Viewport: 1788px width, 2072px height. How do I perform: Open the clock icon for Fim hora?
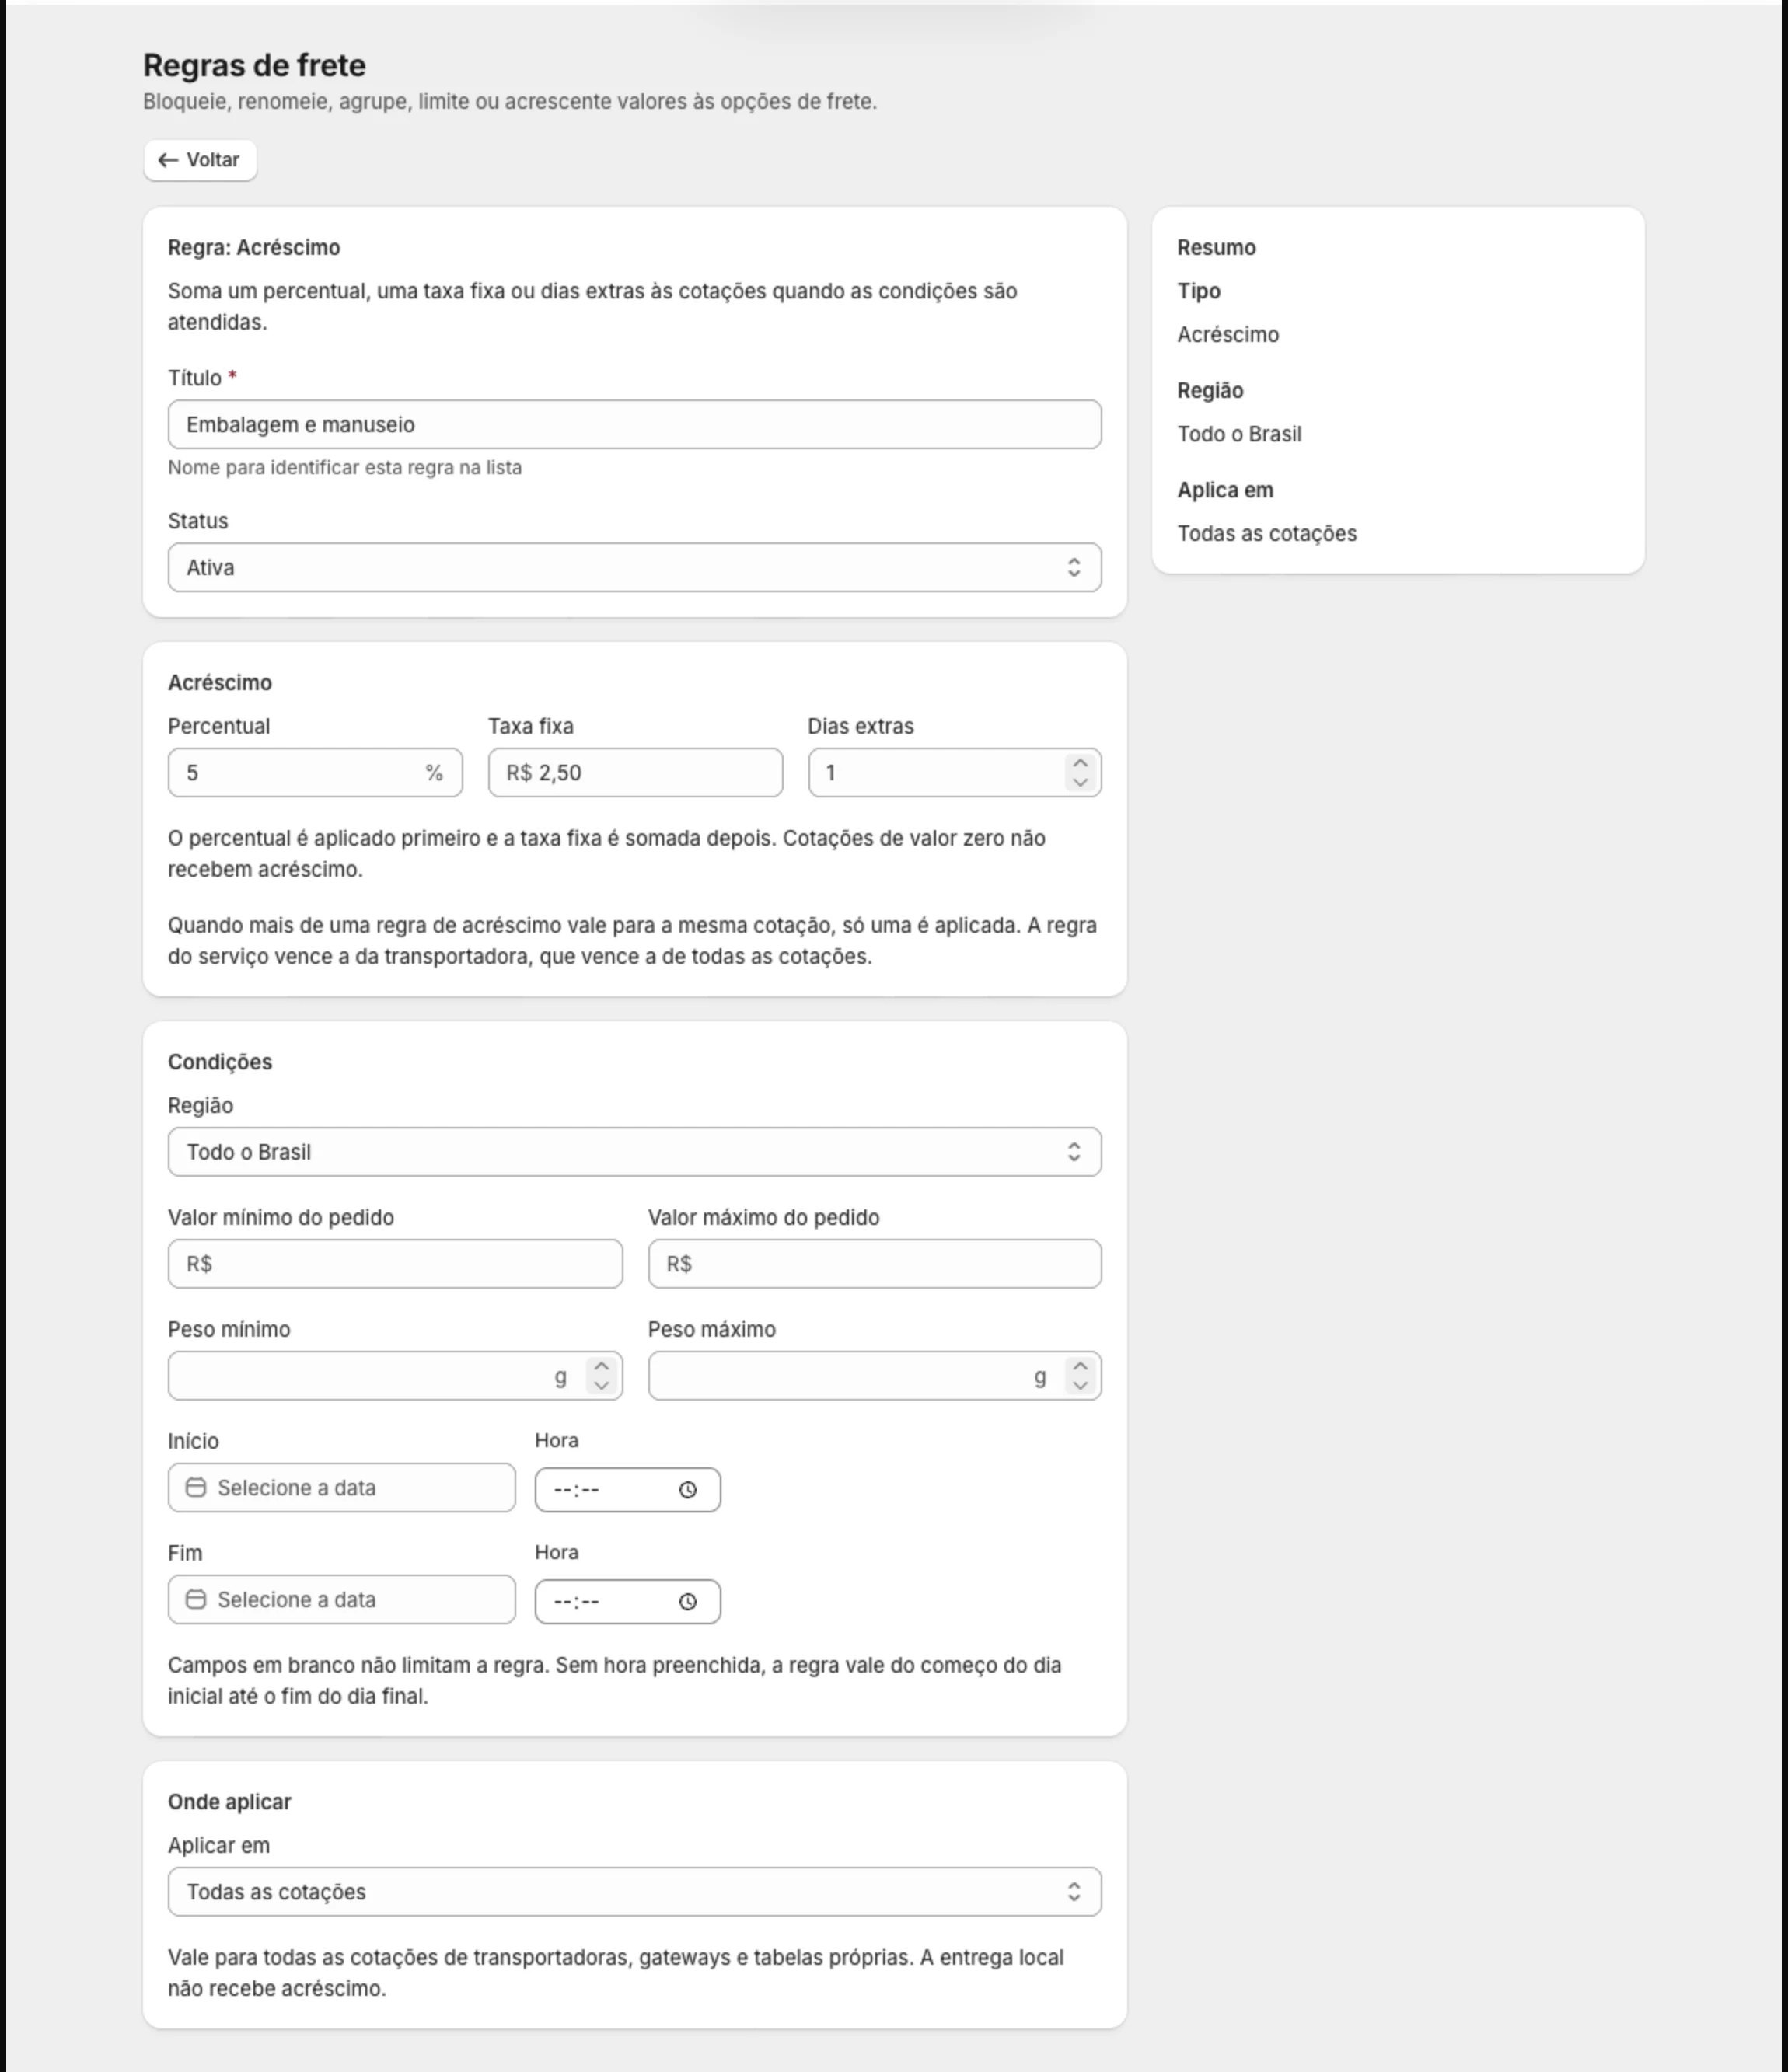688,1602
